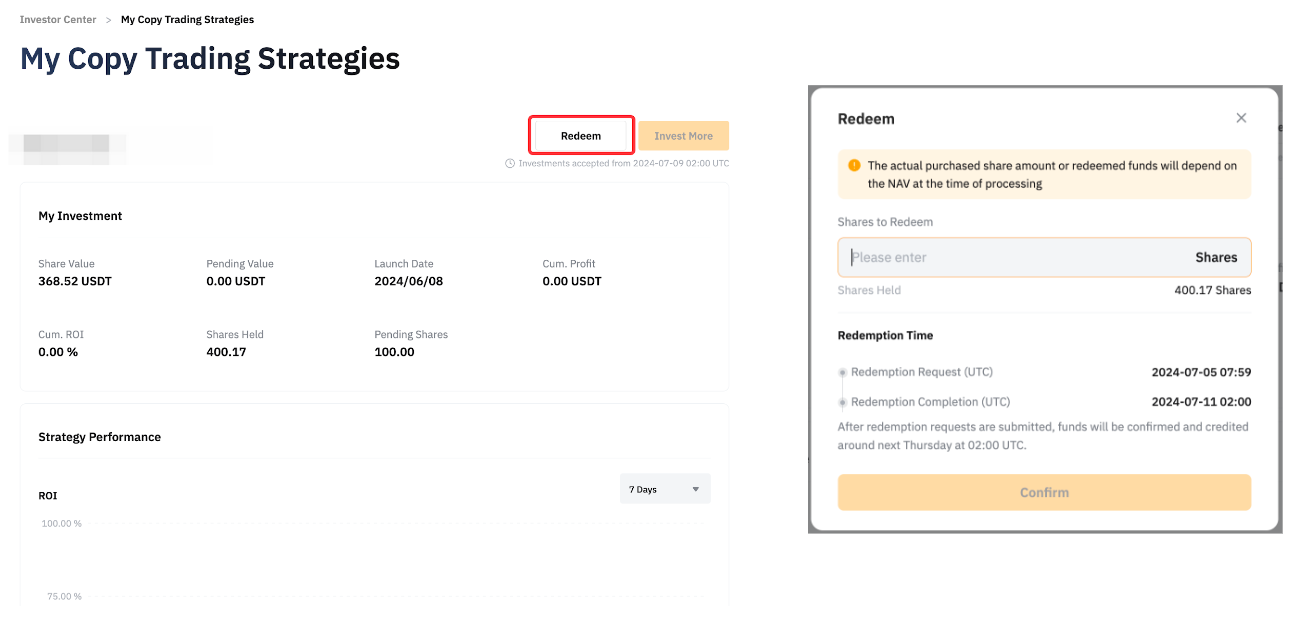Click the blurred strategy name

pos(70,147)
